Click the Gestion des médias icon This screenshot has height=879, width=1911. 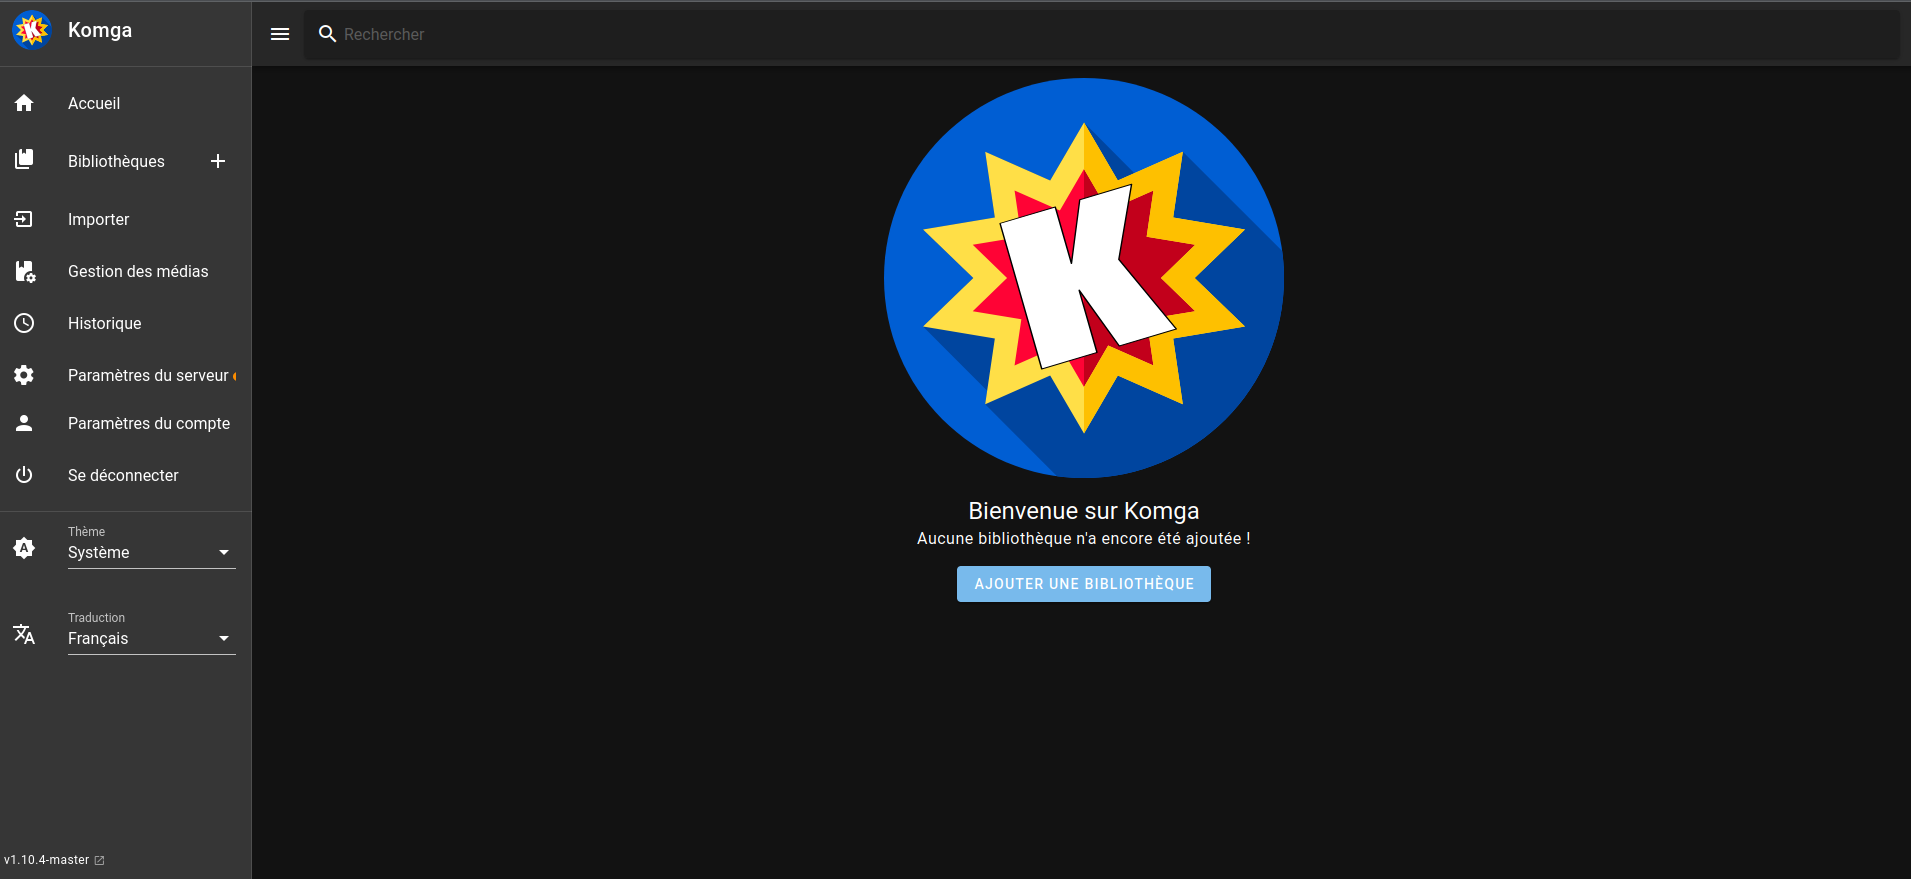[25, 271]
